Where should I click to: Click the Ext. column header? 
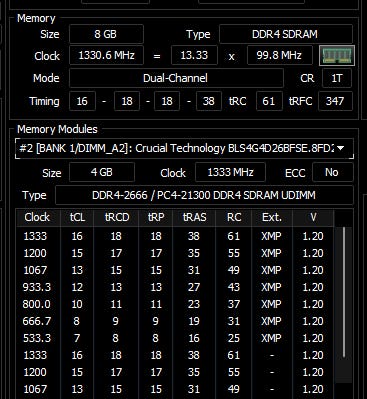272,217
